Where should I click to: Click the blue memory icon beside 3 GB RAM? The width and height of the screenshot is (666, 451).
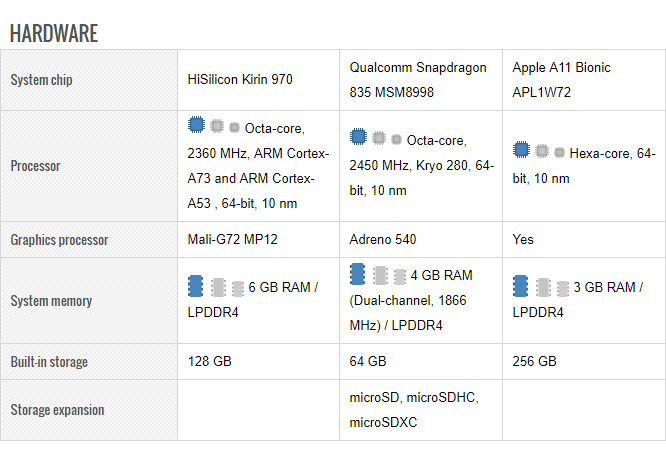click(521, 286)
